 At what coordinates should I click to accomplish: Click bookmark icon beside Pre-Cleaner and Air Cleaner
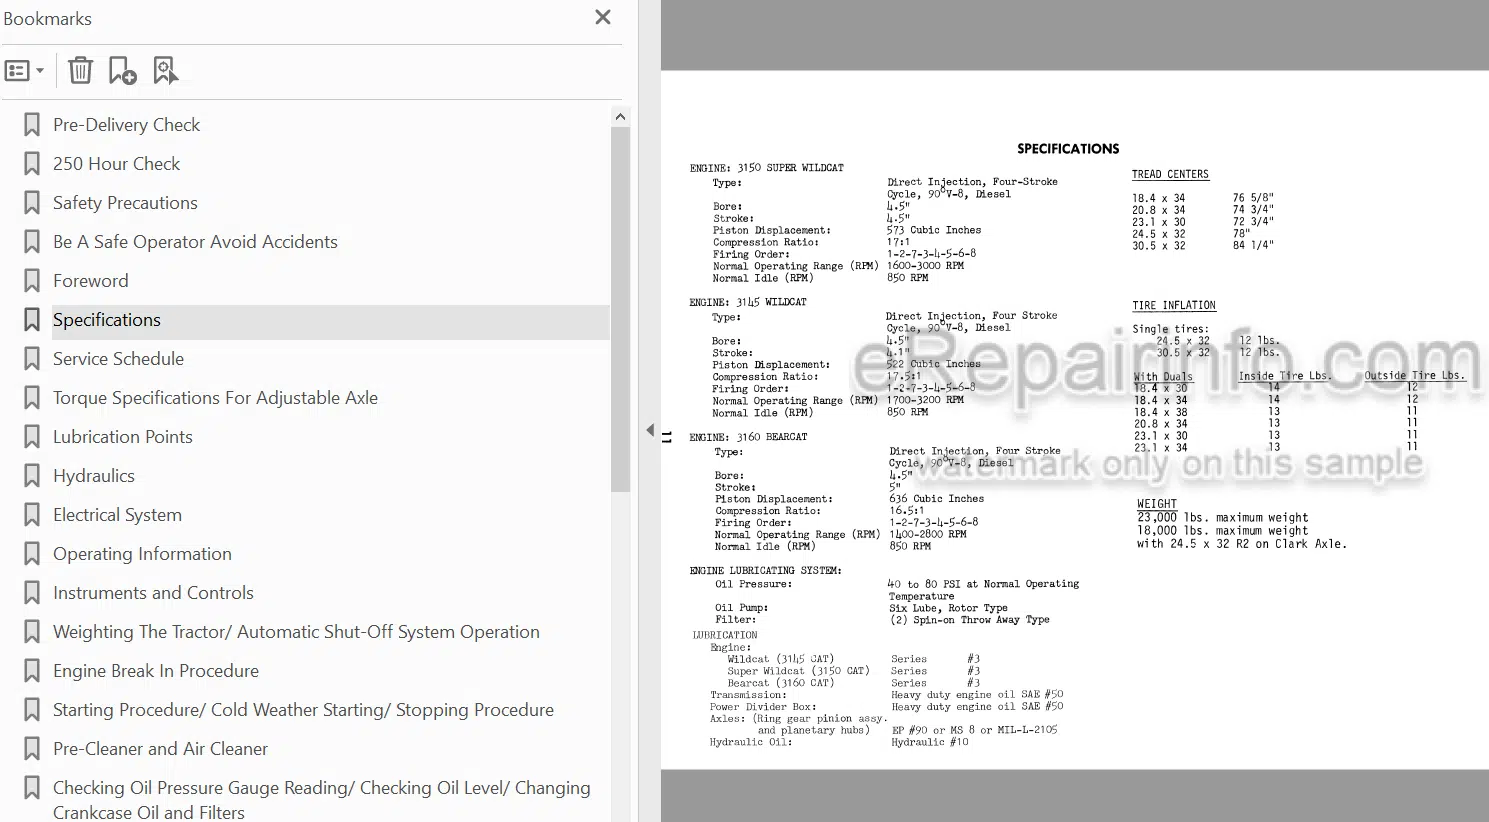tap(32, 749)
